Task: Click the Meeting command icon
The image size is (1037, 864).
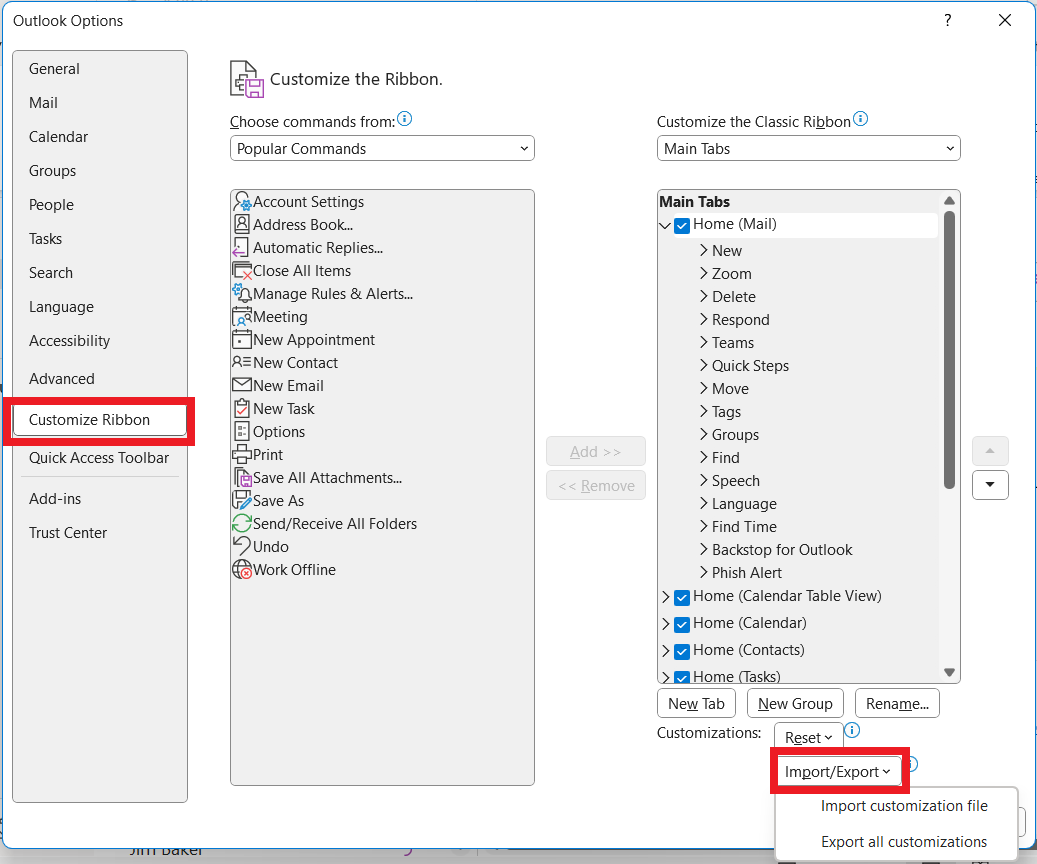Action: pos(242,316)
